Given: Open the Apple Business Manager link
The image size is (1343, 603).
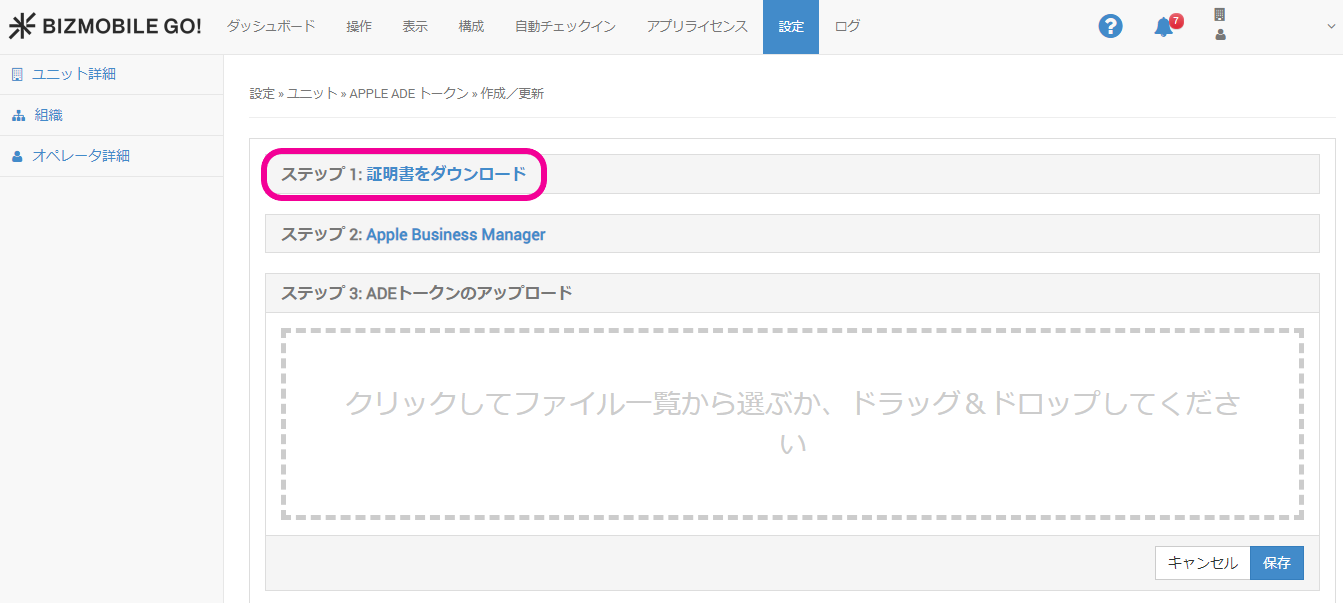Looking at the screenshot, I should [456, 234].
